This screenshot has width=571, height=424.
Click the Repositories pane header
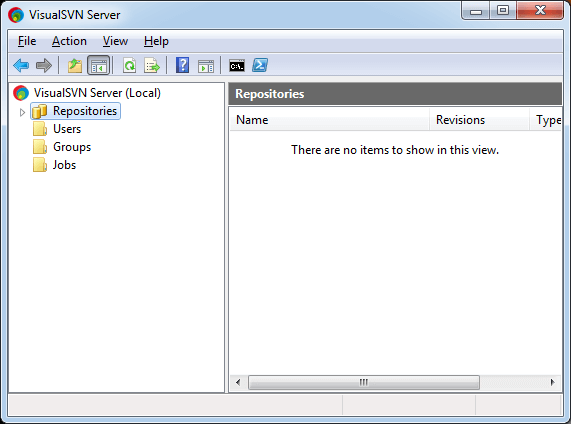pos(395,94)
